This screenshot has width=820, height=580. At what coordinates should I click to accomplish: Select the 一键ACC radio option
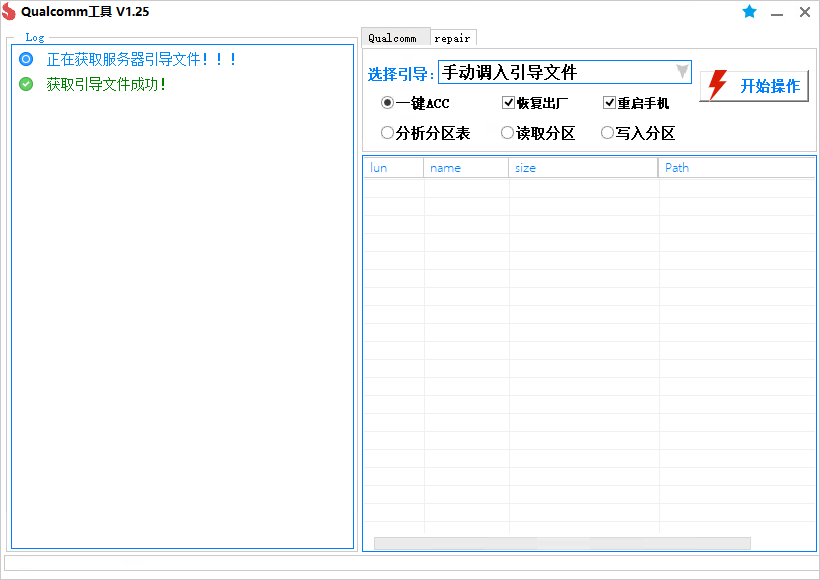387,103
